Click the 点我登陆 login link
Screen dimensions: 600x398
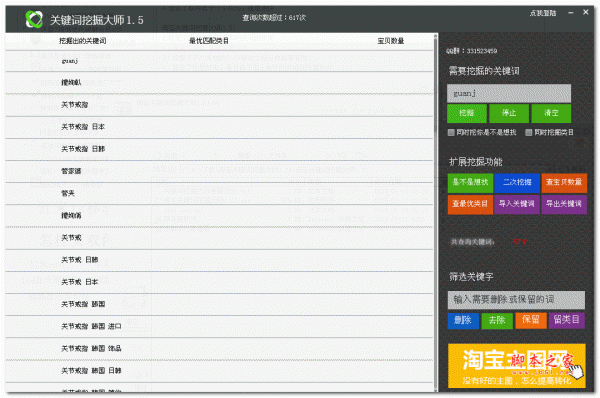(x=543, y=13)
